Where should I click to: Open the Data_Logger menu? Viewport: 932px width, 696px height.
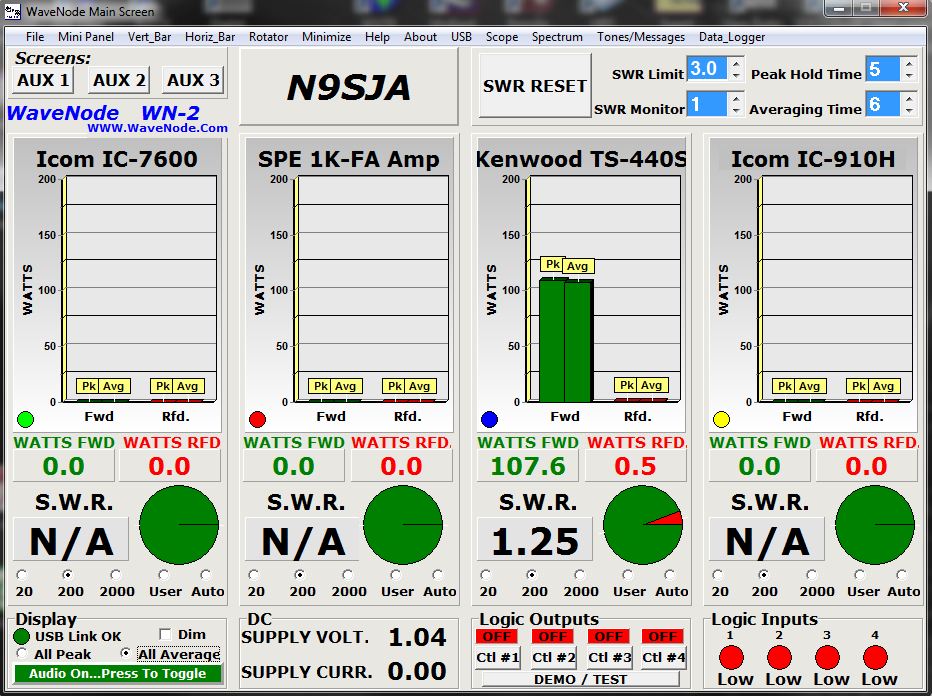pyautogui.click(x=731, y=37)
